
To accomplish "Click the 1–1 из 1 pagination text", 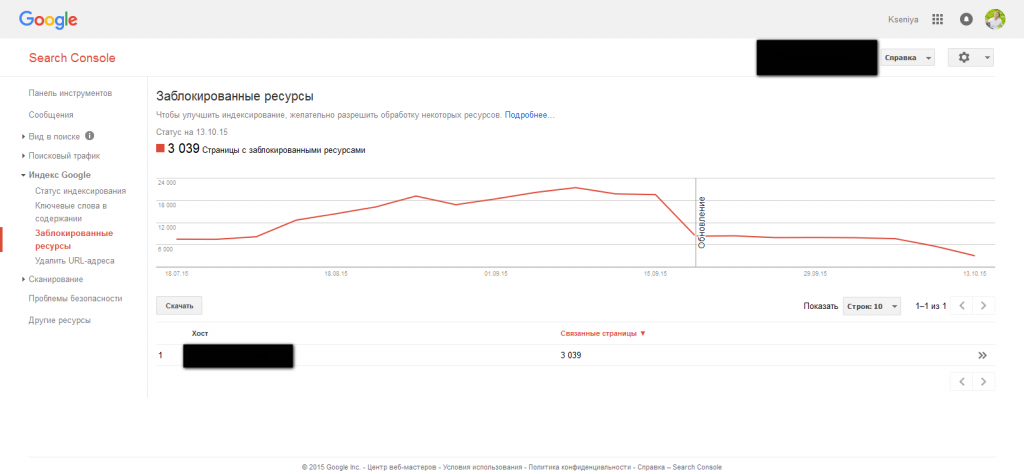I will pos(931,306).
